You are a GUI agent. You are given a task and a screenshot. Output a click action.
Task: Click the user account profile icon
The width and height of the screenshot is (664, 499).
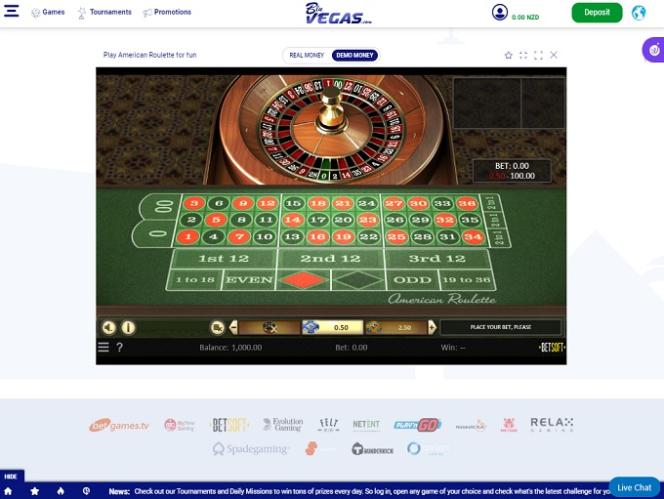[x=500, y=12]
